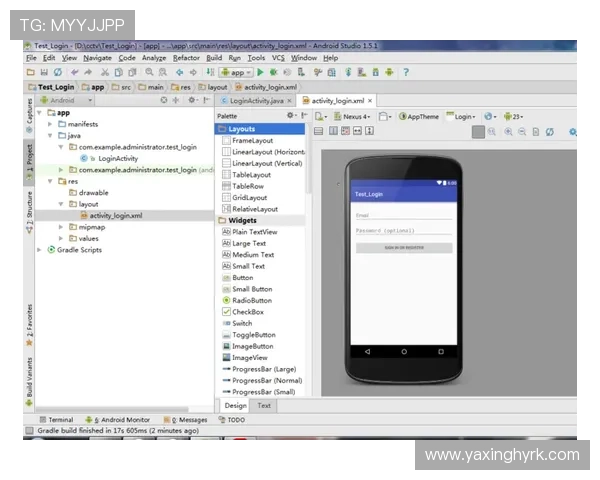Screen dimensions: 600x480
Task: Click the palette settings gear icon
Action: point(291,116)
